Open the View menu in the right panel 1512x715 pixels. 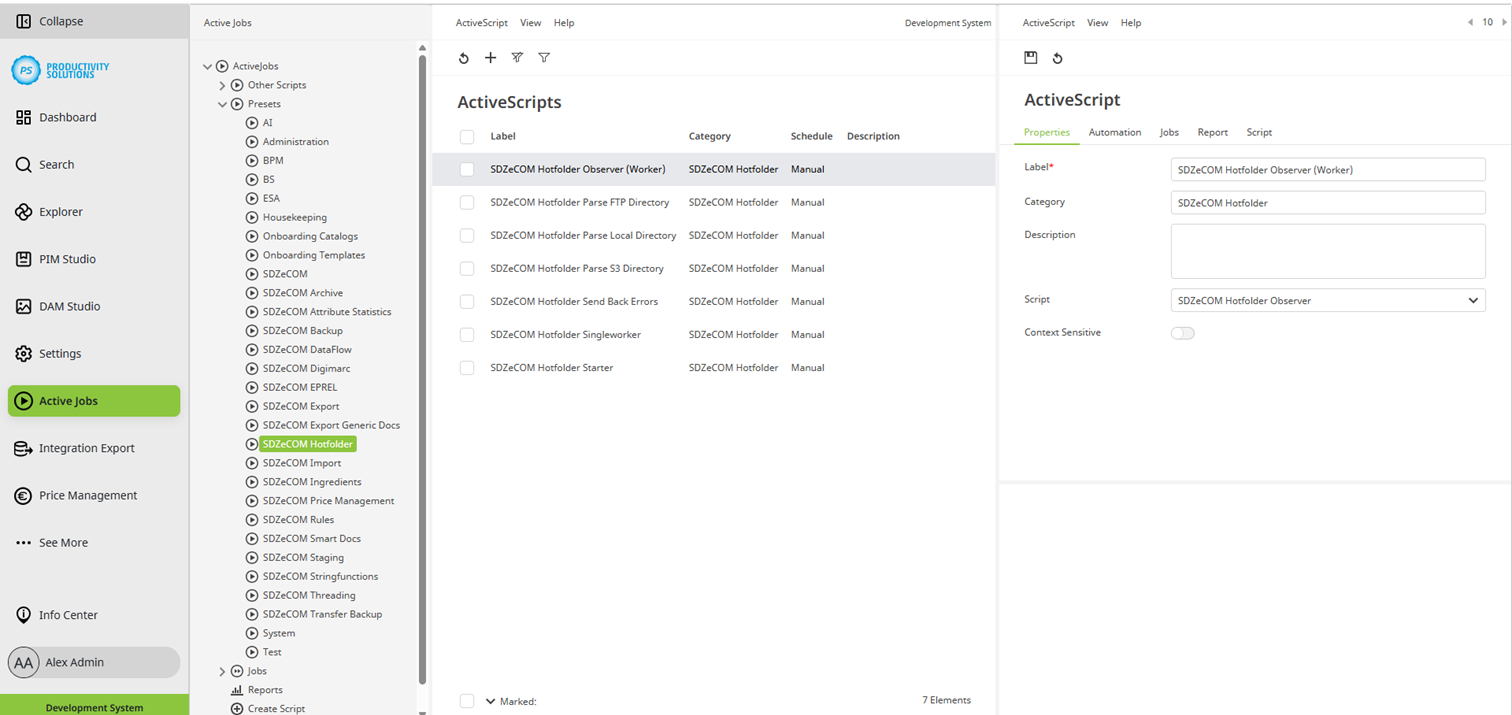click(1097, 22)
